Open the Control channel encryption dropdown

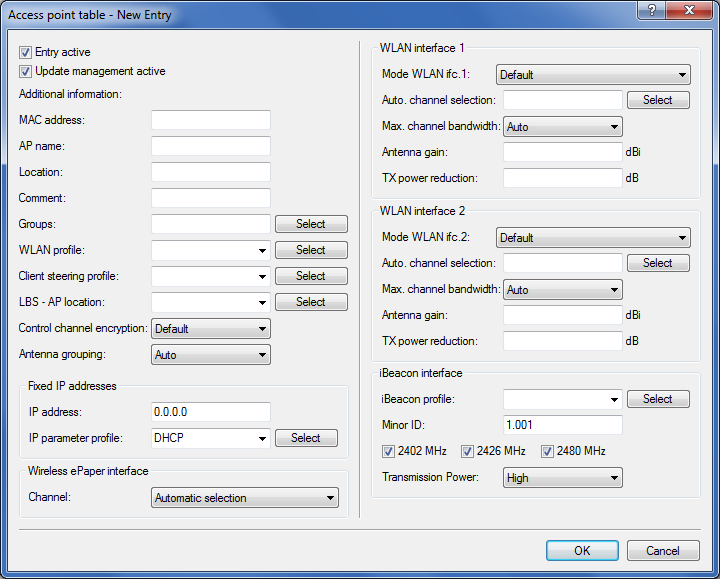(x=211, y=329)
